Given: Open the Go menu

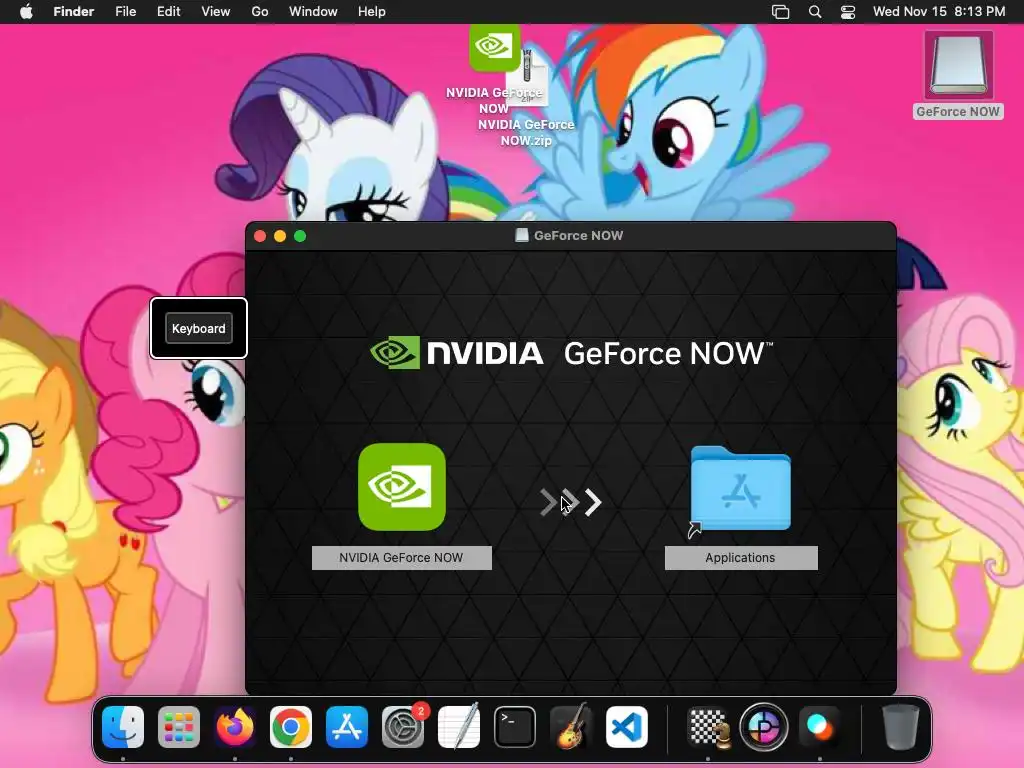Looking at the screenshot, I should pos(259,12).
